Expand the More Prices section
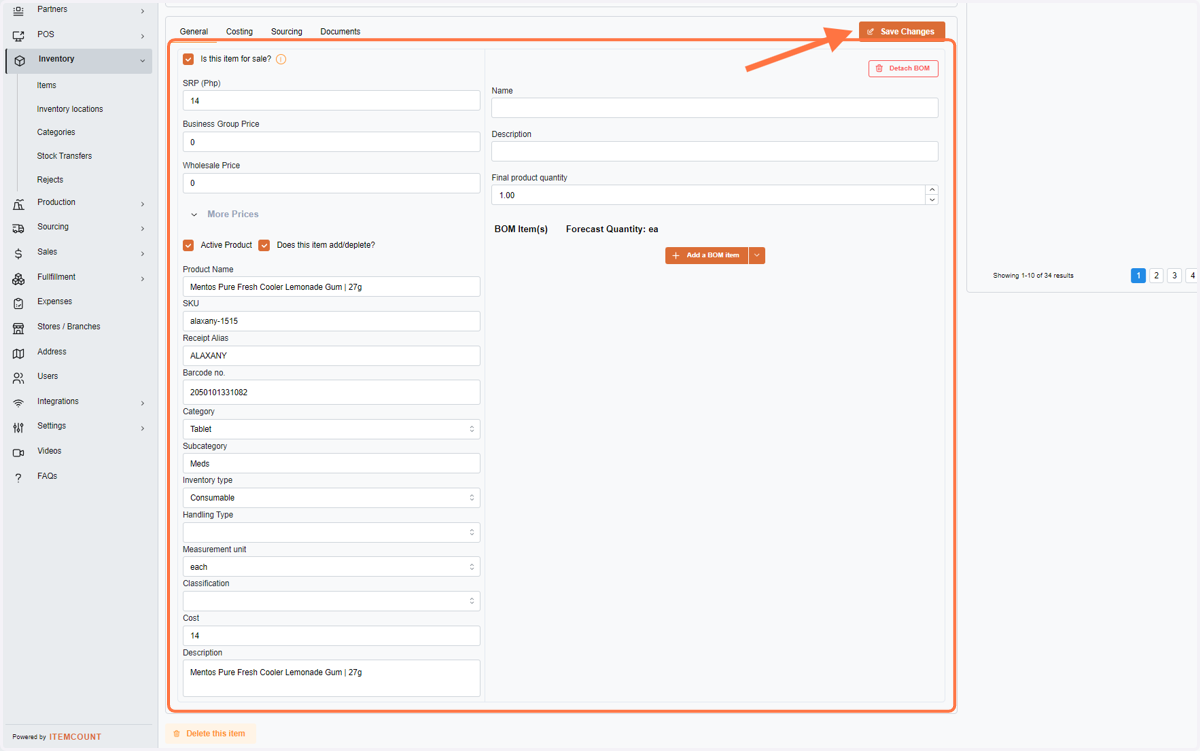 click(225, 214)
